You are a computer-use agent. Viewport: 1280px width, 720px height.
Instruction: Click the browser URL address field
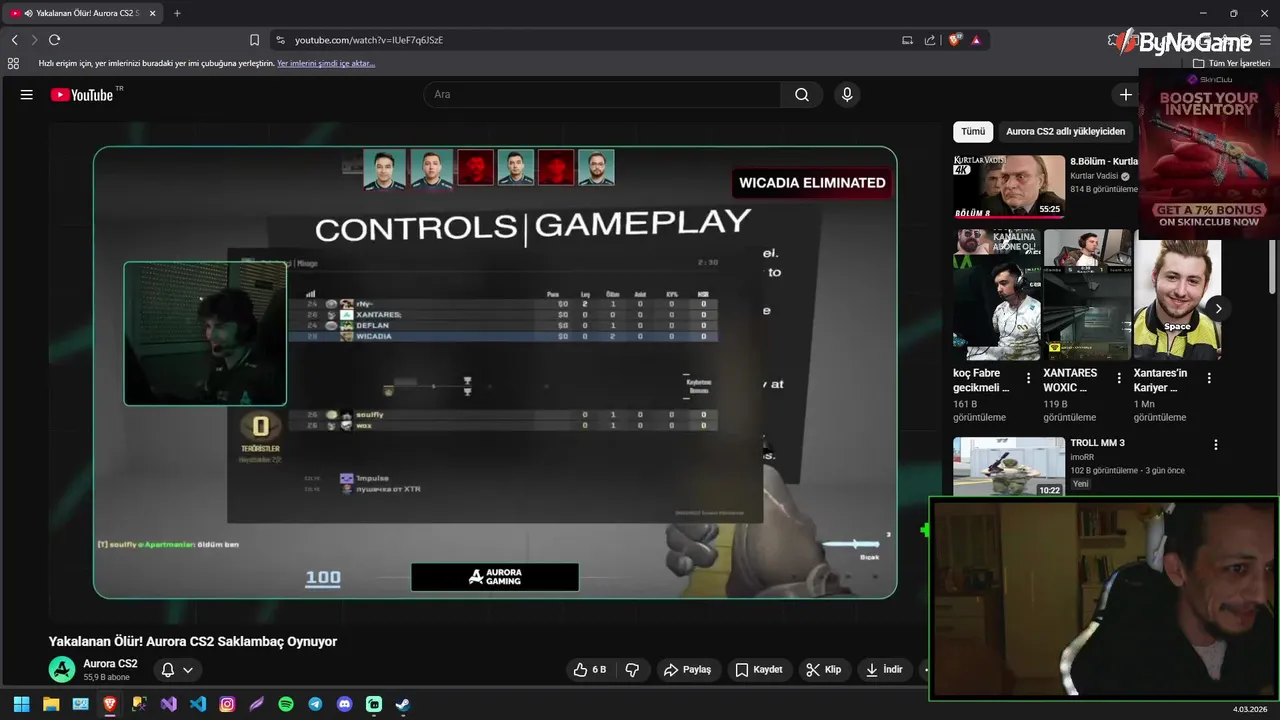coord(590,40)
